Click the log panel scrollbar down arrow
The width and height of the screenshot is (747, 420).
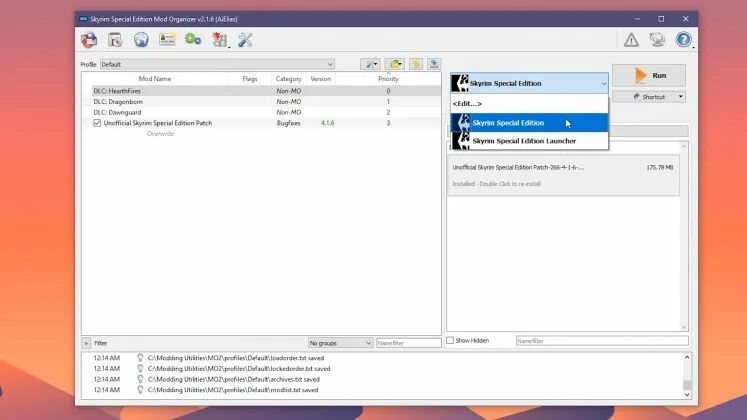coord(687,394)
